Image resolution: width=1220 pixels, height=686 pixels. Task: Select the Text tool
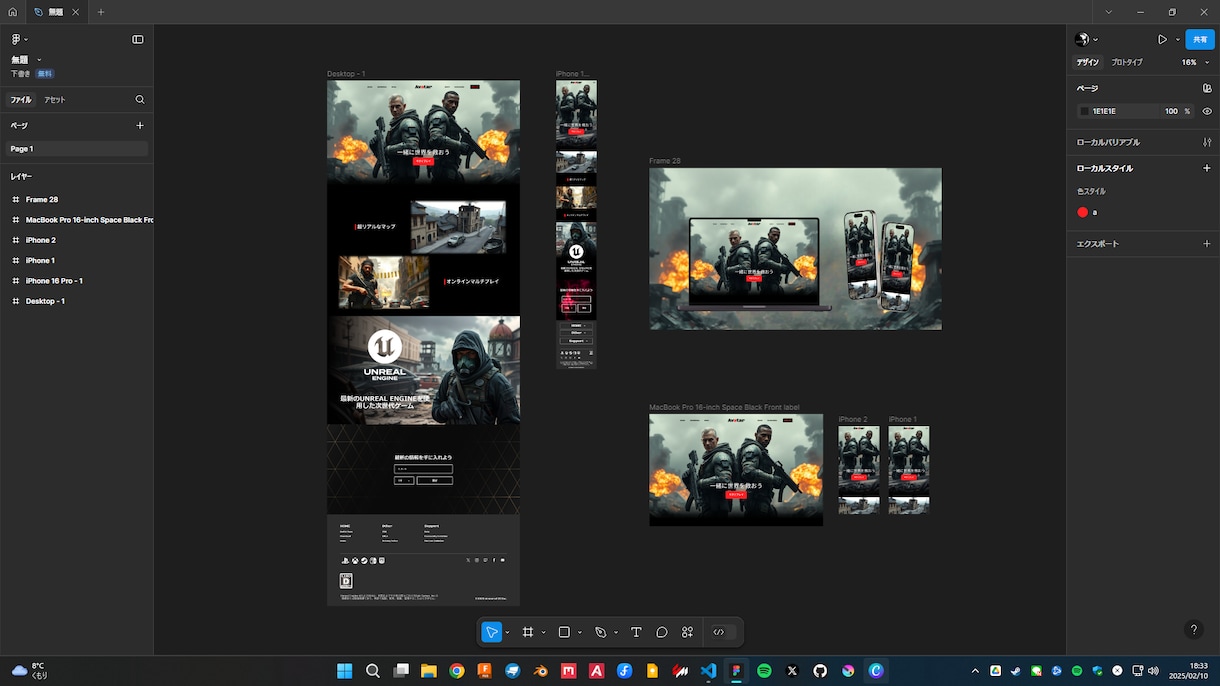pyautogui.click(x=636, y=632)
